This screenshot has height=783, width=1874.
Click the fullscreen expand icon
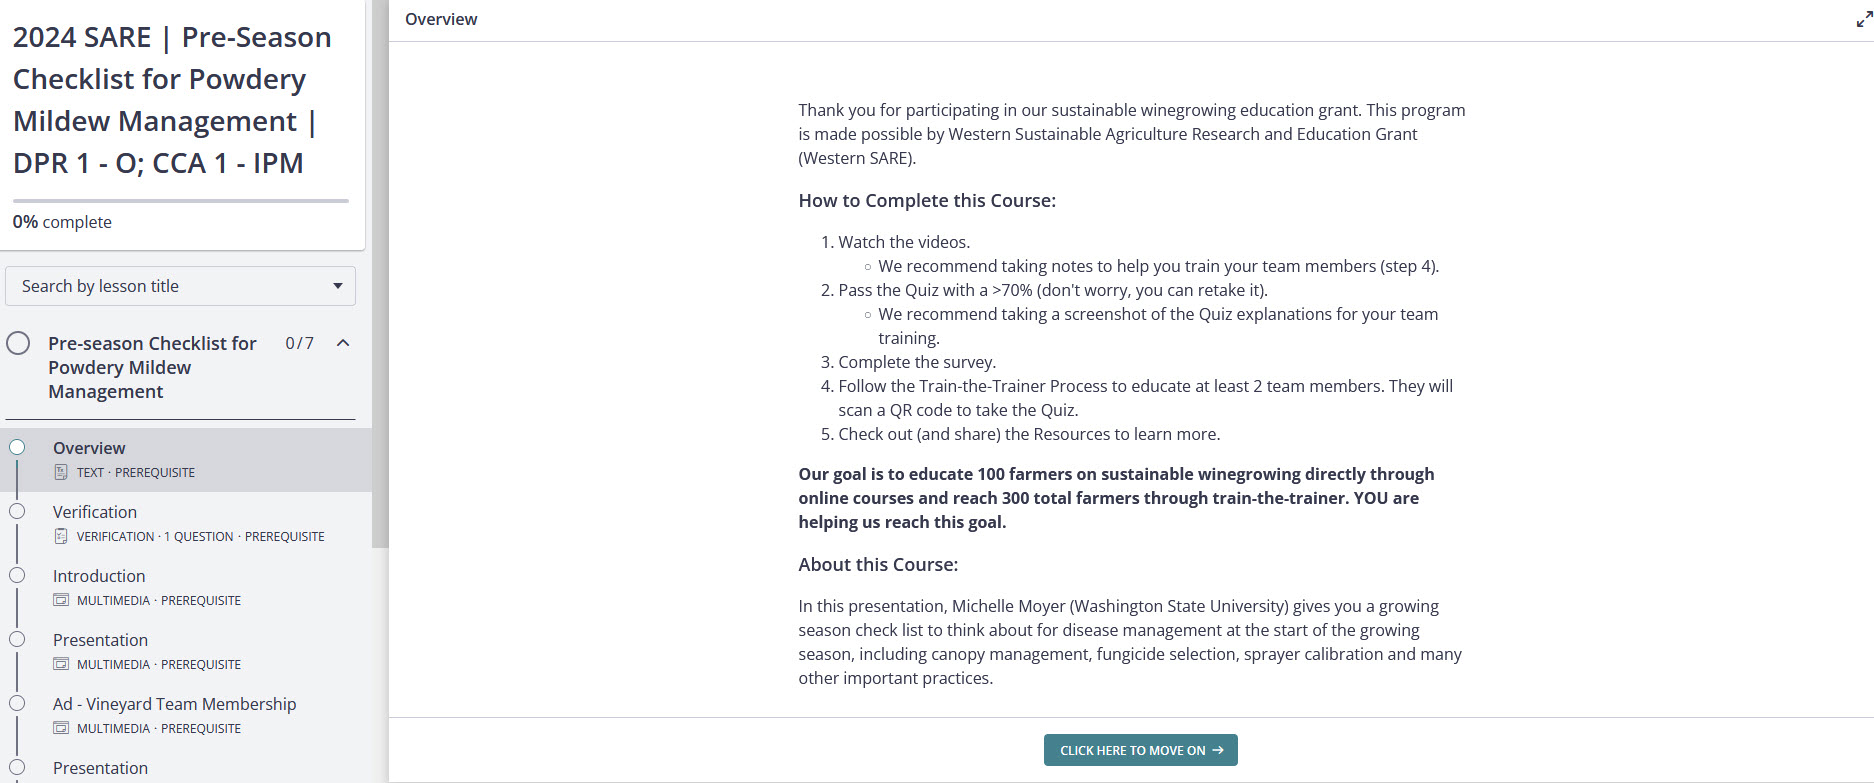pyautogui.click(x=1863, y=19)
